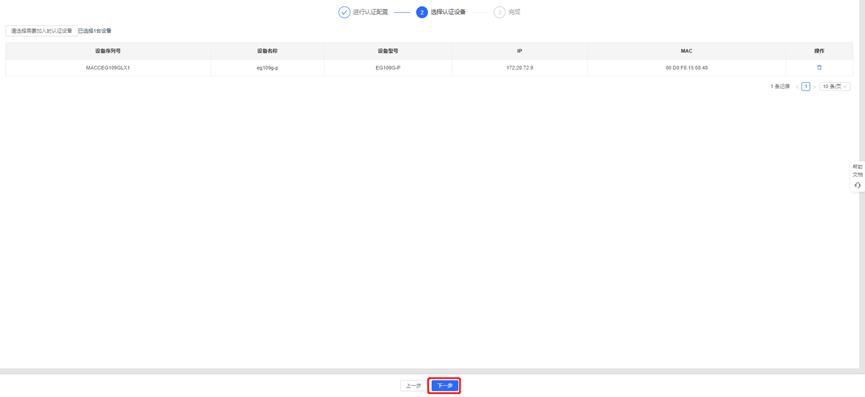This screenshot has width=865, height=397.
Task: Click the selected devices count text
Action: (94, 31)
